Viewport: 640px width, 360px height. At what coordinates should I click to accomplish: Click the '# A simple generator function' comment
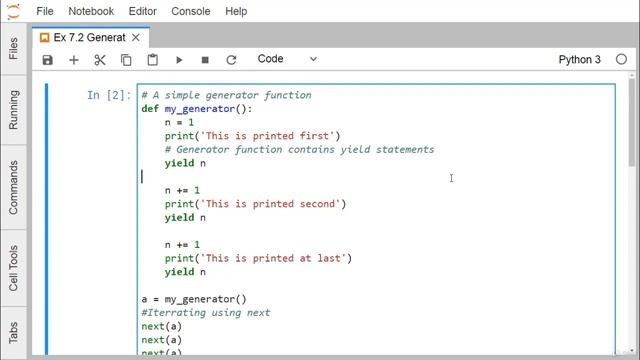click(x=226, y=95)
